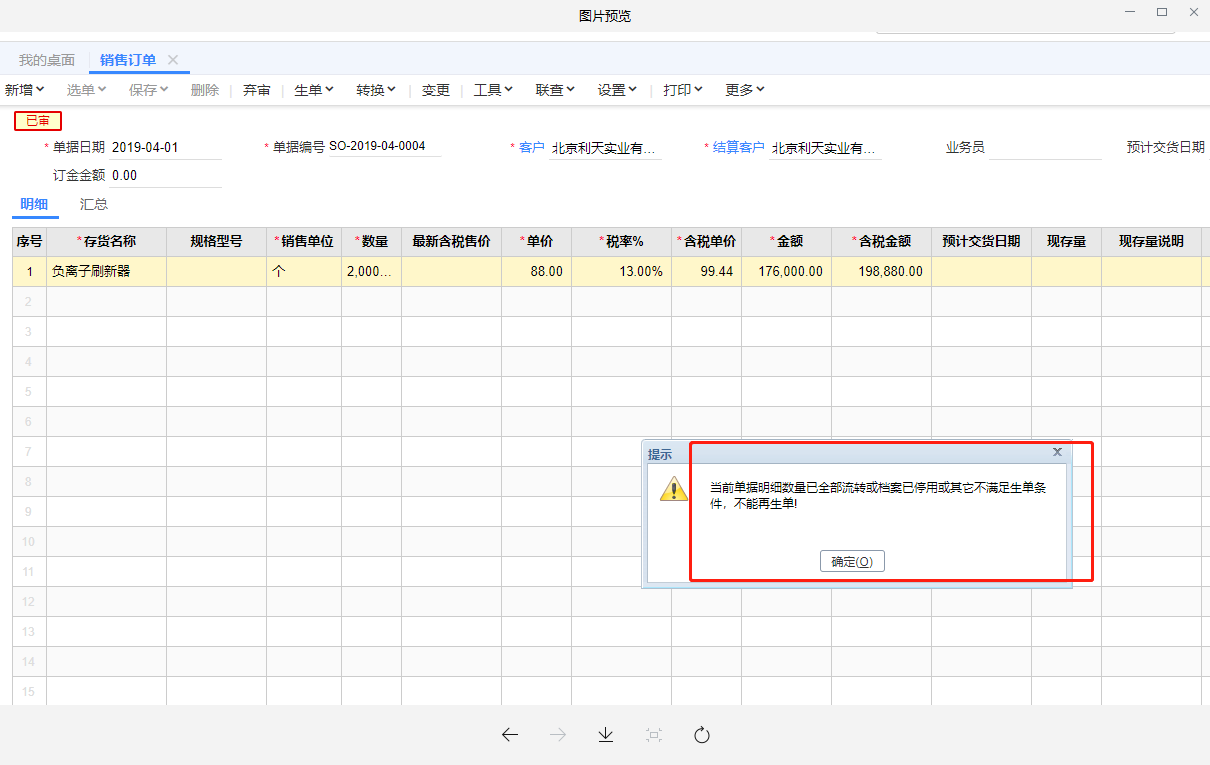
Task: Maximize the 图片预览 window
Action: (x=1162, y=12)
